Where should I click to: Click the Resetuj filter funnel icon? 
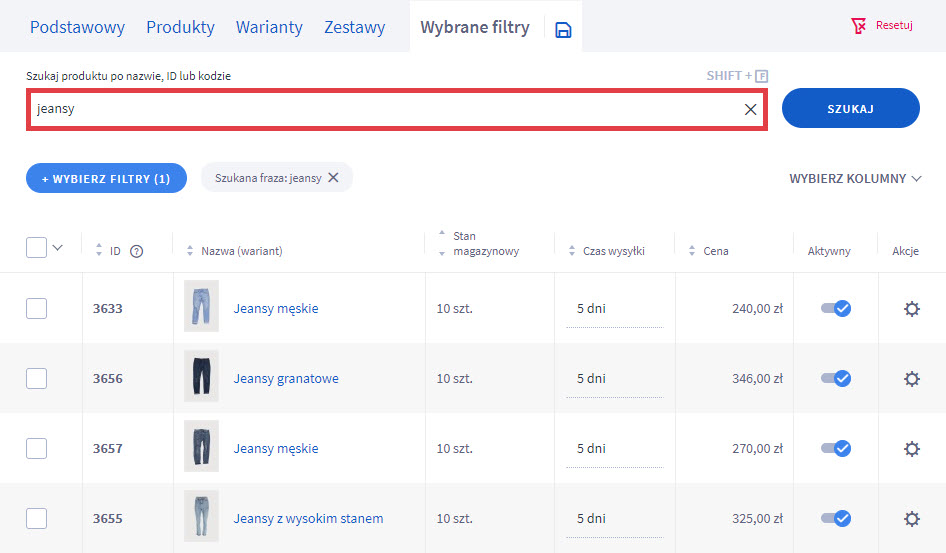point(859,25)
